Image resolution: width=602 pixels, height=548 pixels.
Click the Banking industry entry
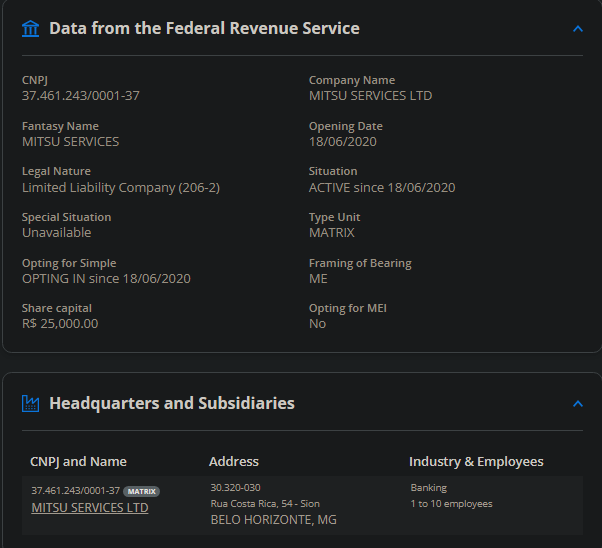pyautogui.click(x=429, y=488)
